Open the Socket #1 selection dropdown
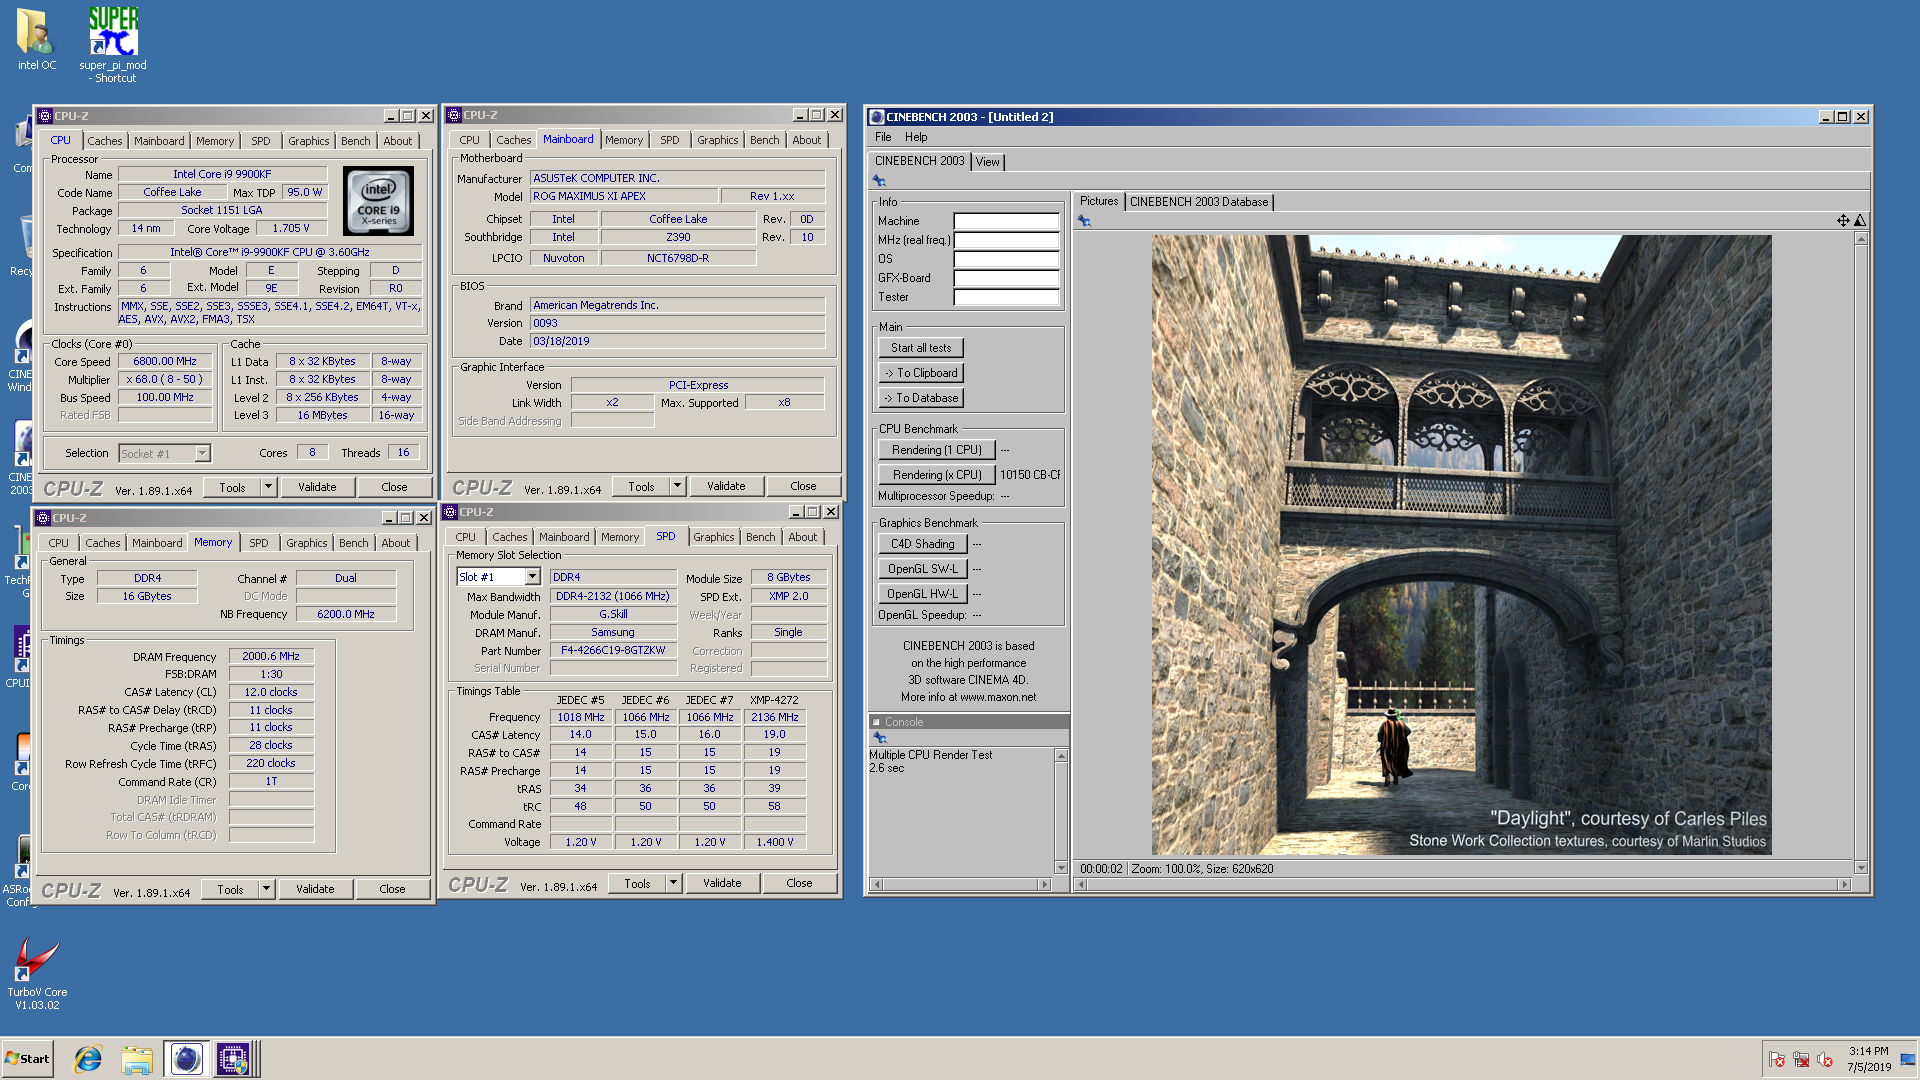 pyautogui.click(x=202, y=453)
